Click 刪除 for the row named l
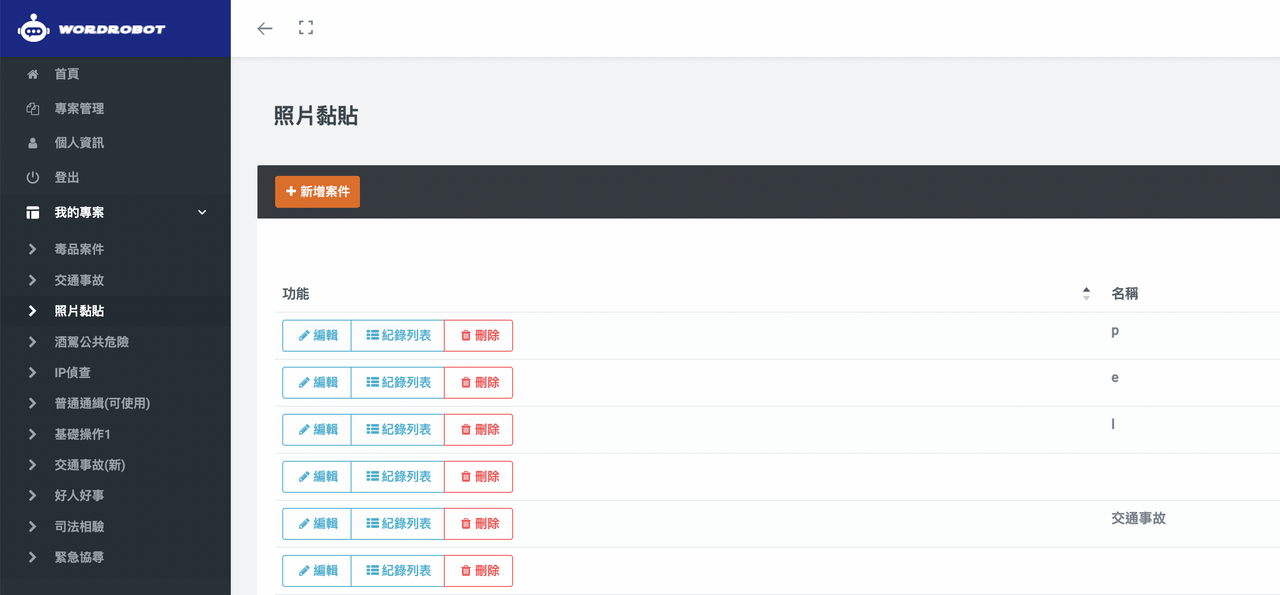The width and height of the screenshot is (1280, 595). 479,430
